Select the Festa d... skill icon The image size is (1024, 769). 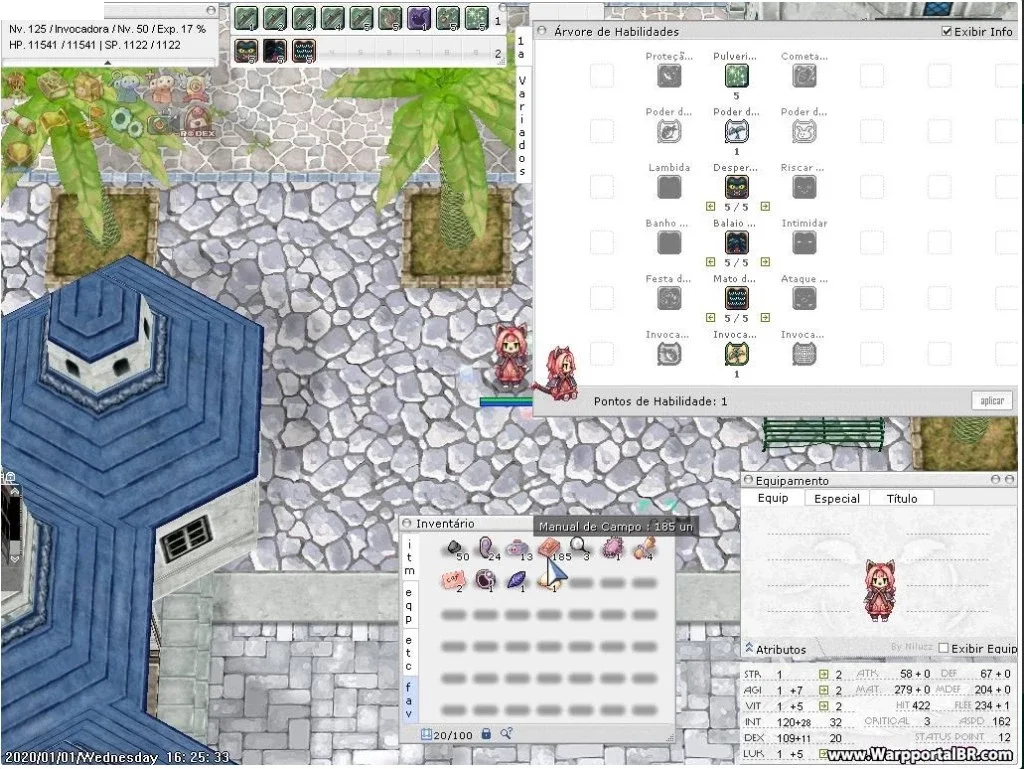point(669,298)
